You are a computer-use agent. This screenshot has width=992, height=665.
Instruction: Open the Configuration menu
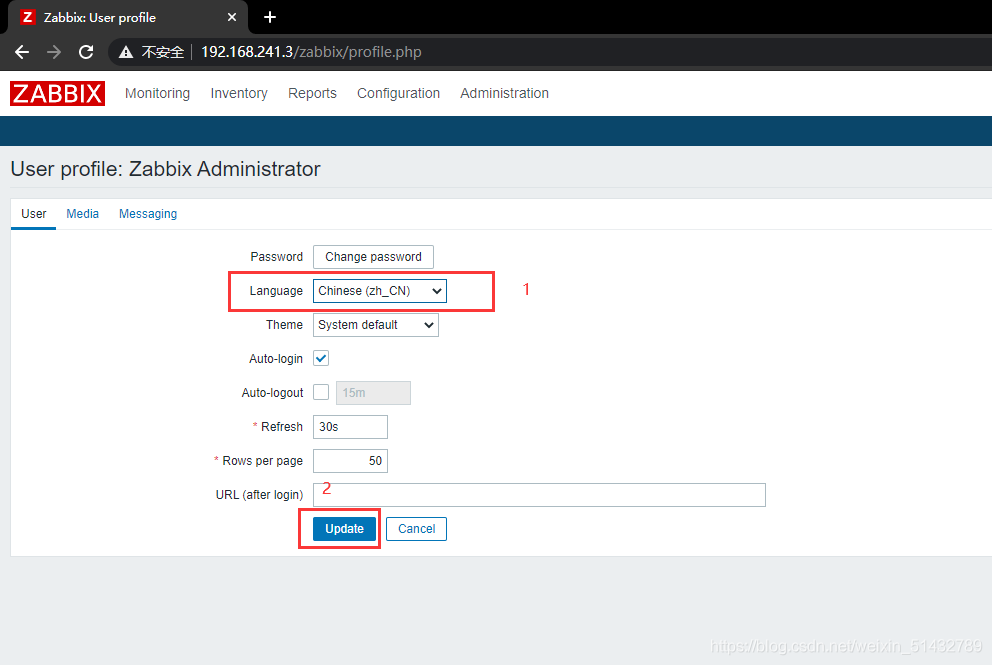pos(399,93)
